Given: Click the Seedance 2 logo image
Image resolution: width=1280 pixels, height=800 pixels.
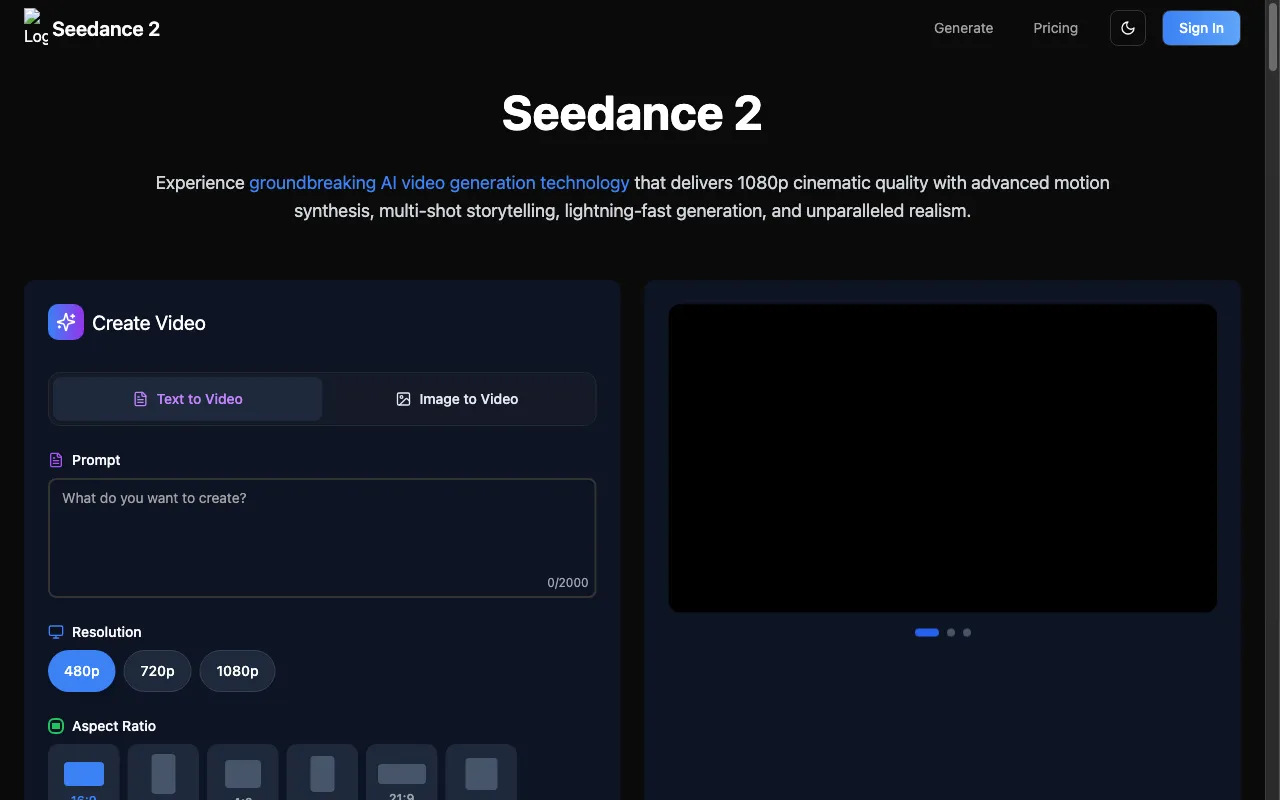Looking at the screenshot, I should coord(36,28).
